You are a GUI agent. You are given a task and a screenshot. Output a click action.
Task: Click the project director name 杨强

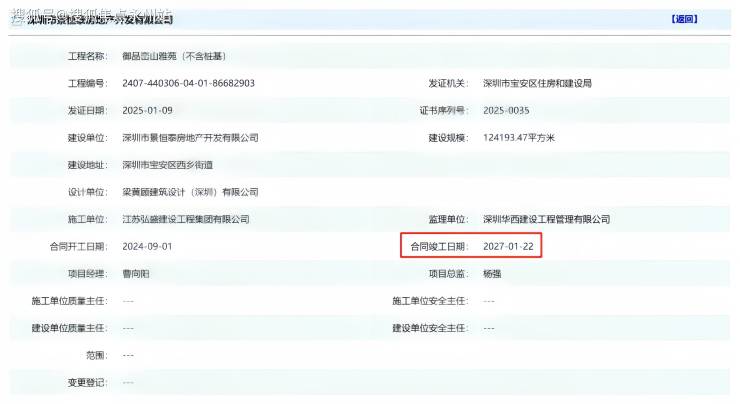click(492, 274)
